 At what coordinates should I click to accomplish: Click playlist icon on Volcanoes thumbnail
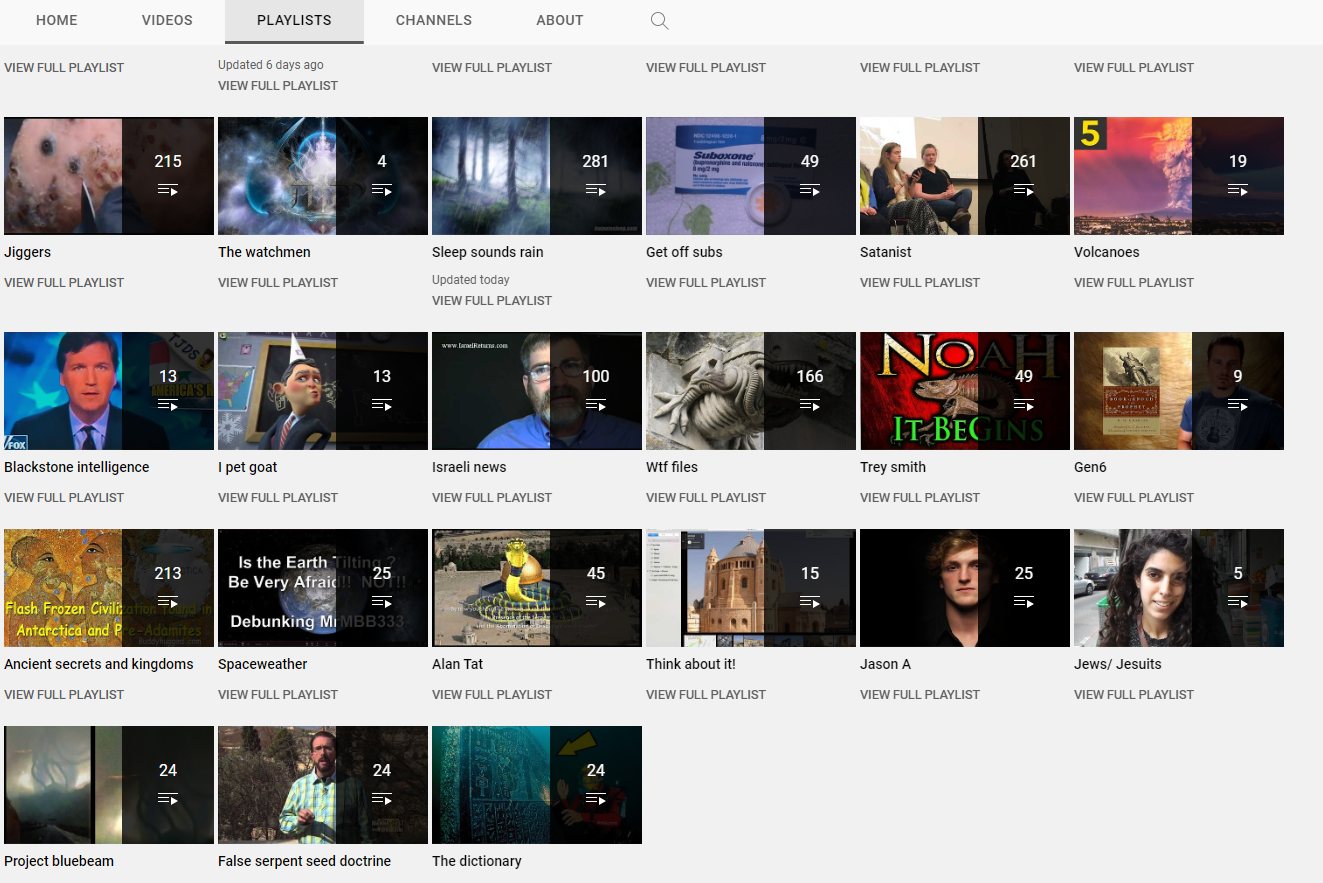(x=1238, y=190)
